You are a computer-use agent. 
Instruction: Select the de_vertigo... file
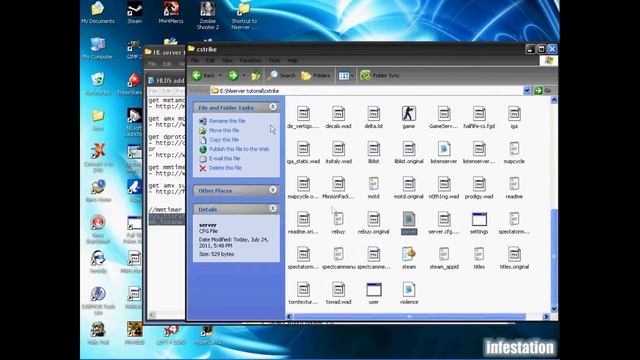coord(303,118)
